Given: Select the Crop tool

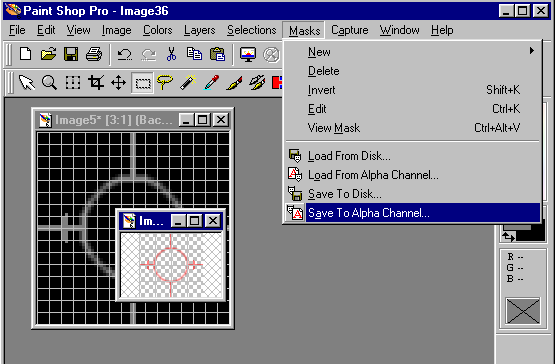Looking at the screenshot, I should click(96, 83).
